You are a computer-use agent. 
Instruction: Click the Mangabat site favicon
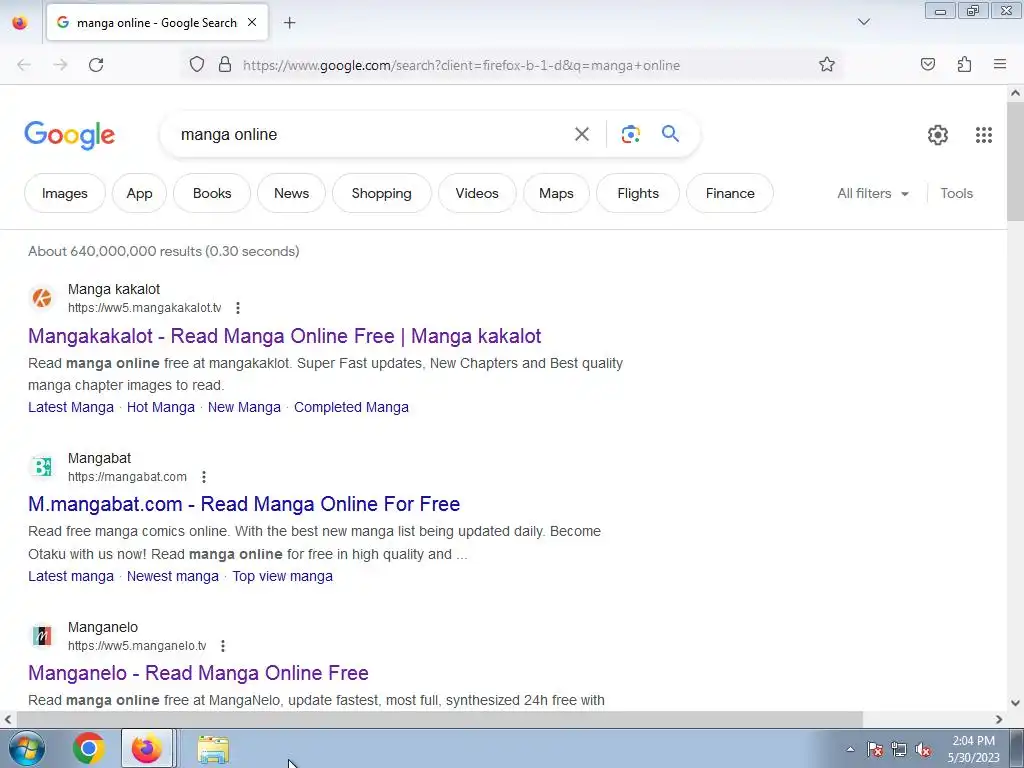click(42, 467)
